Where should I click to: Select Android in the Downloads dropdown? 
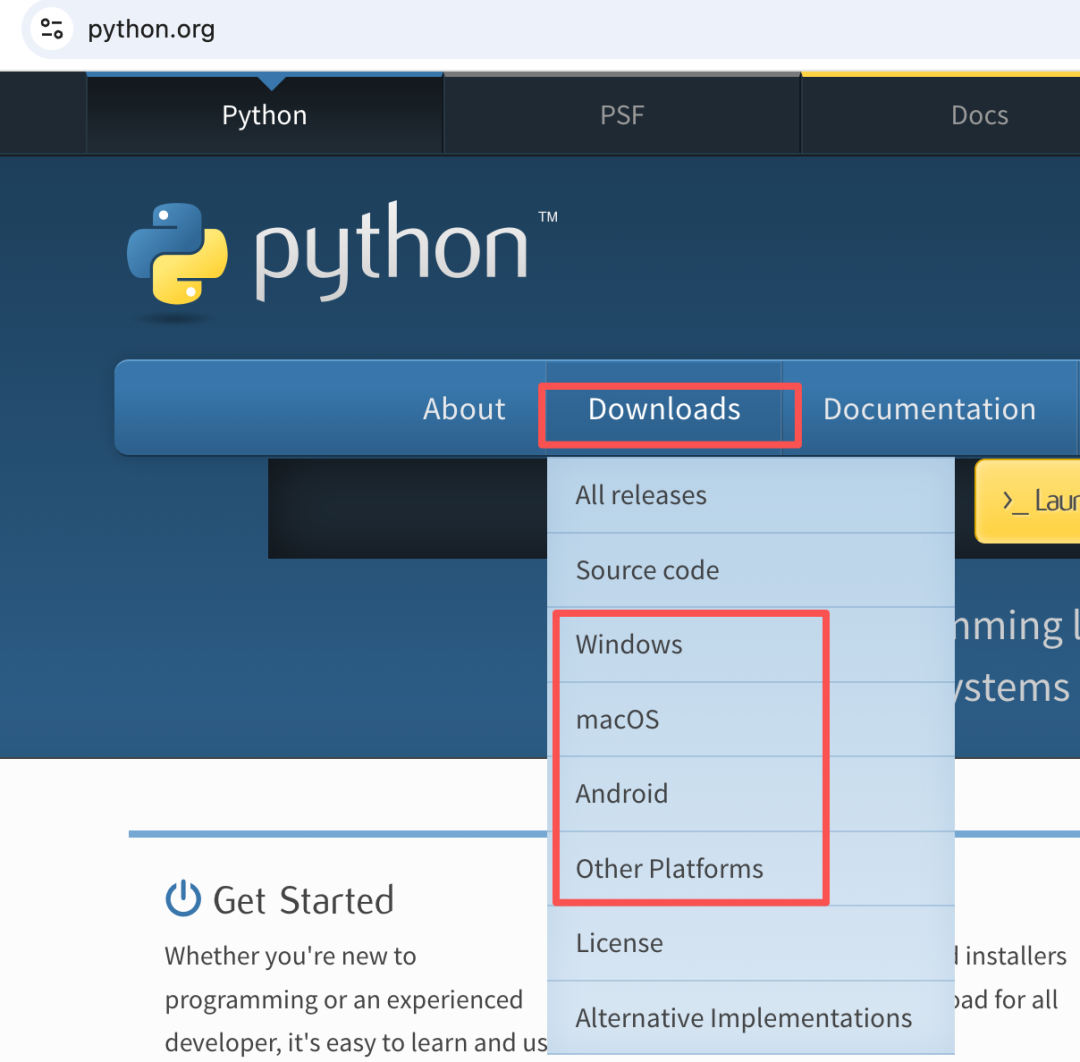click(751, 794)
